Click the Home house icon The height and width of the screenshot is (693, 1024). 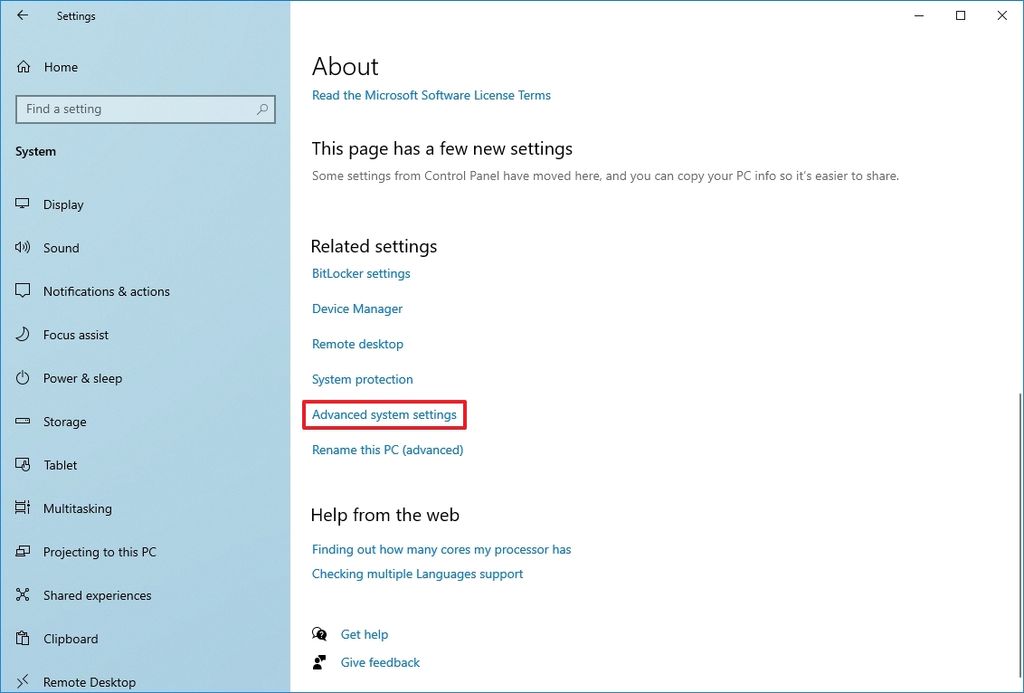click(22, 66)
